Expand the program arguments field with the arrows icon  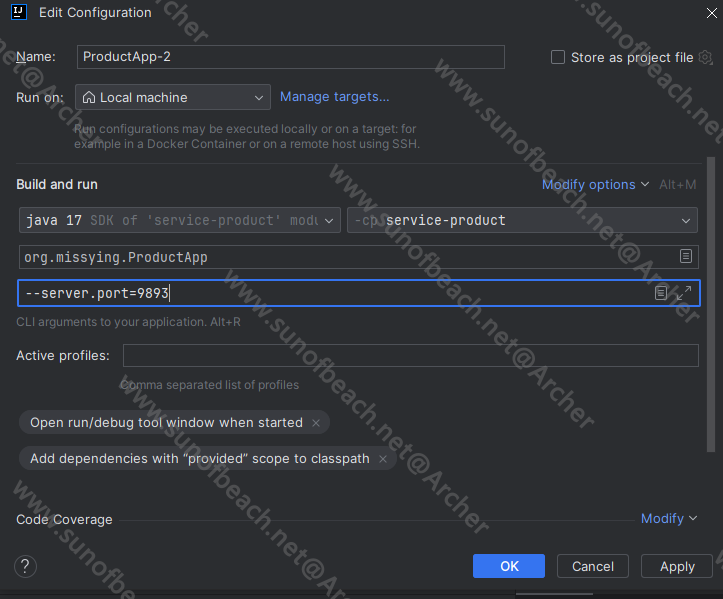pos(684,293)
